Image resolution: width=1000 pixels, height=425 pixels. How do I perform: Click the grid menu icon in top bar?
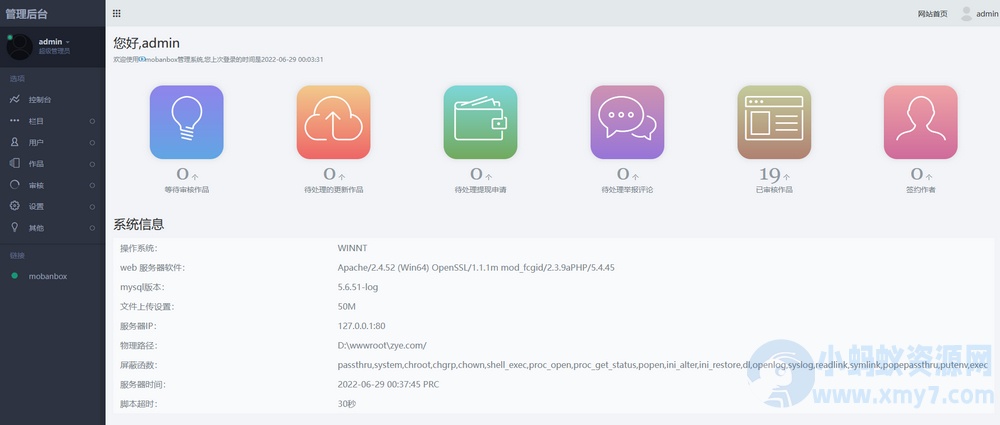(116, 13)
